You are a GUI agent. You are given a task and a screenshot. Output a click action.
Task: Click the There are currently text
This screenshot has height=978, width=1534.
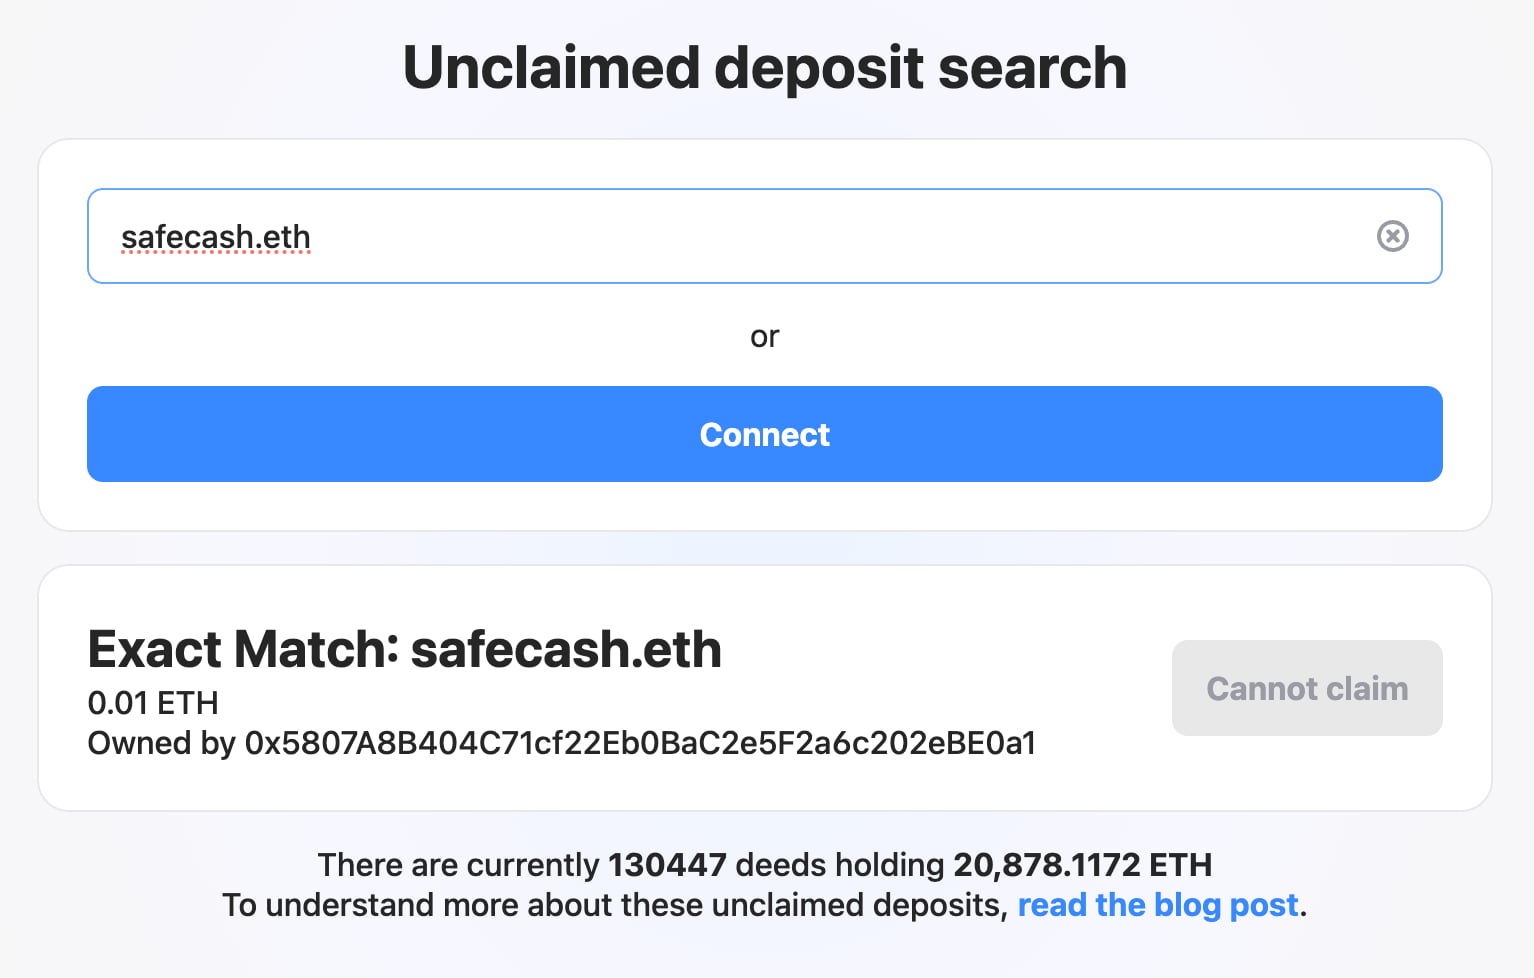[x=458, y=865]
